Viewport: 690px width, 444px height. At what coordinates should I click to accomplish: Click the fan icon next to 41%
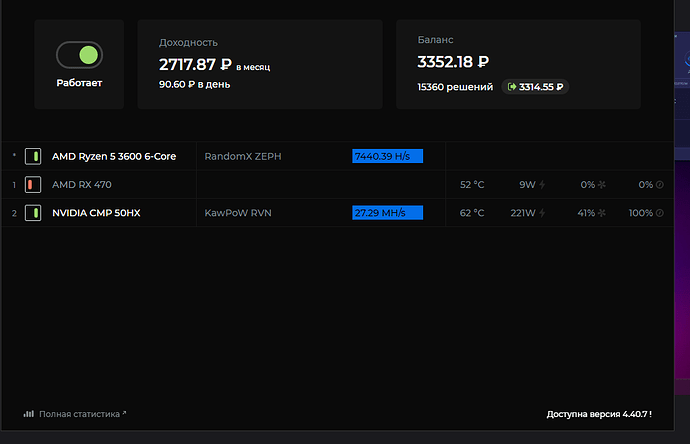[x=600, y=213]
